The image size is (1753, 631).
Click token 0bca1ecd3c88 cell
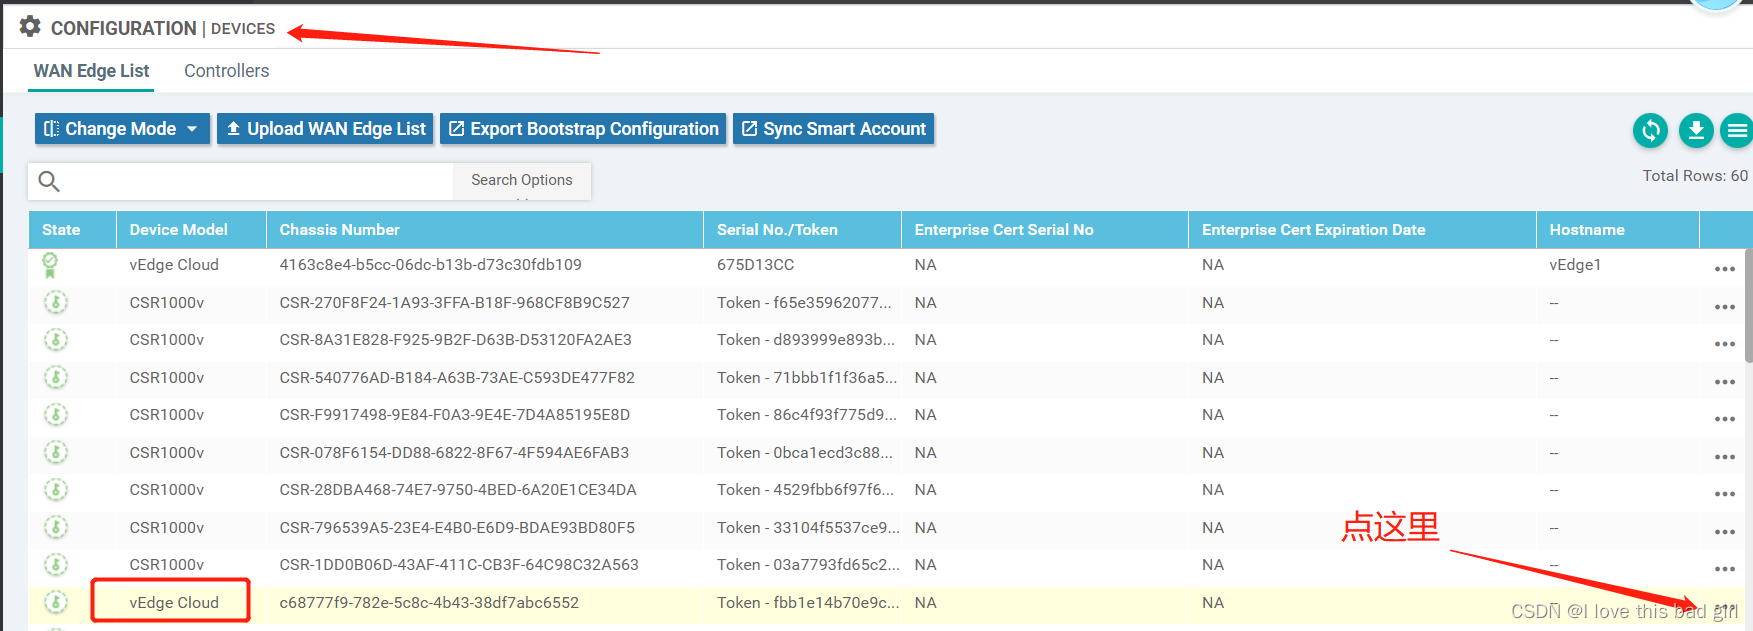(x=805, y=452)
